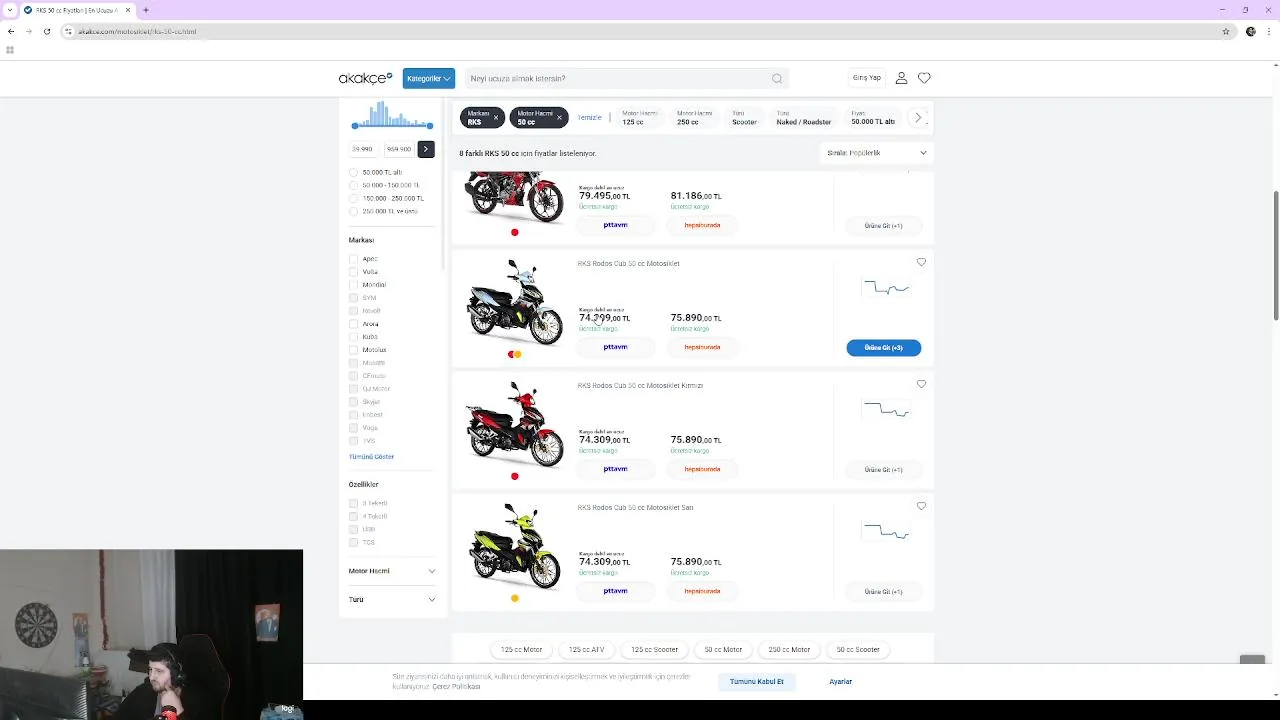Select 250.000 TL ve üzeri radio
This screenshot has height=720, width=1280.
click(x=353, y=211)
